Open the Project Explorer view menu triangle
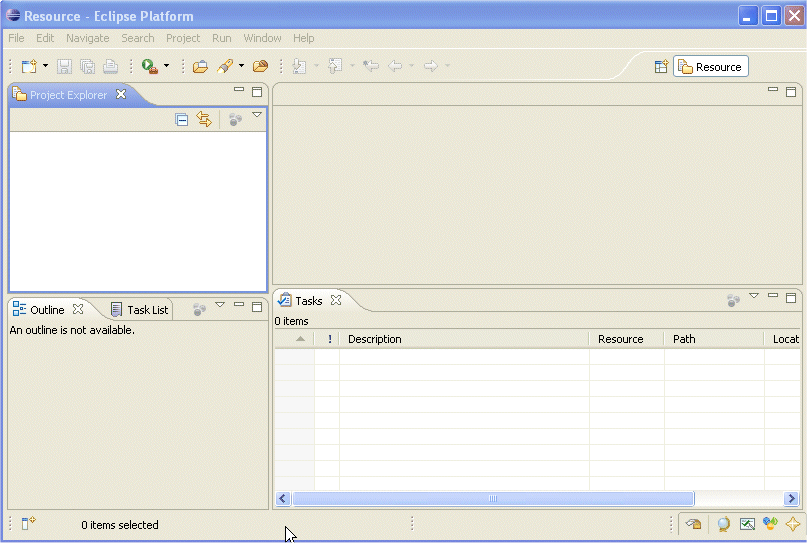The height and width of the screenshot is (543, 807). [257, 115]
